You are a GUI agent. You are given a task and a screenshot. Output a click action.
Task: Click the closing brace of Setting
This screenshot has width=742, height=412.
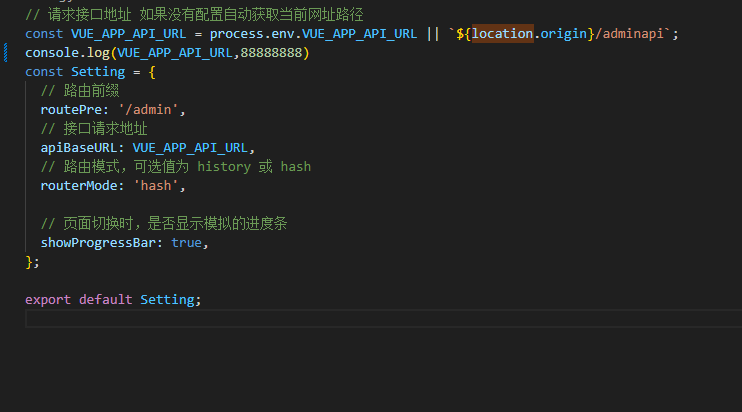click(x=29, y=262)
